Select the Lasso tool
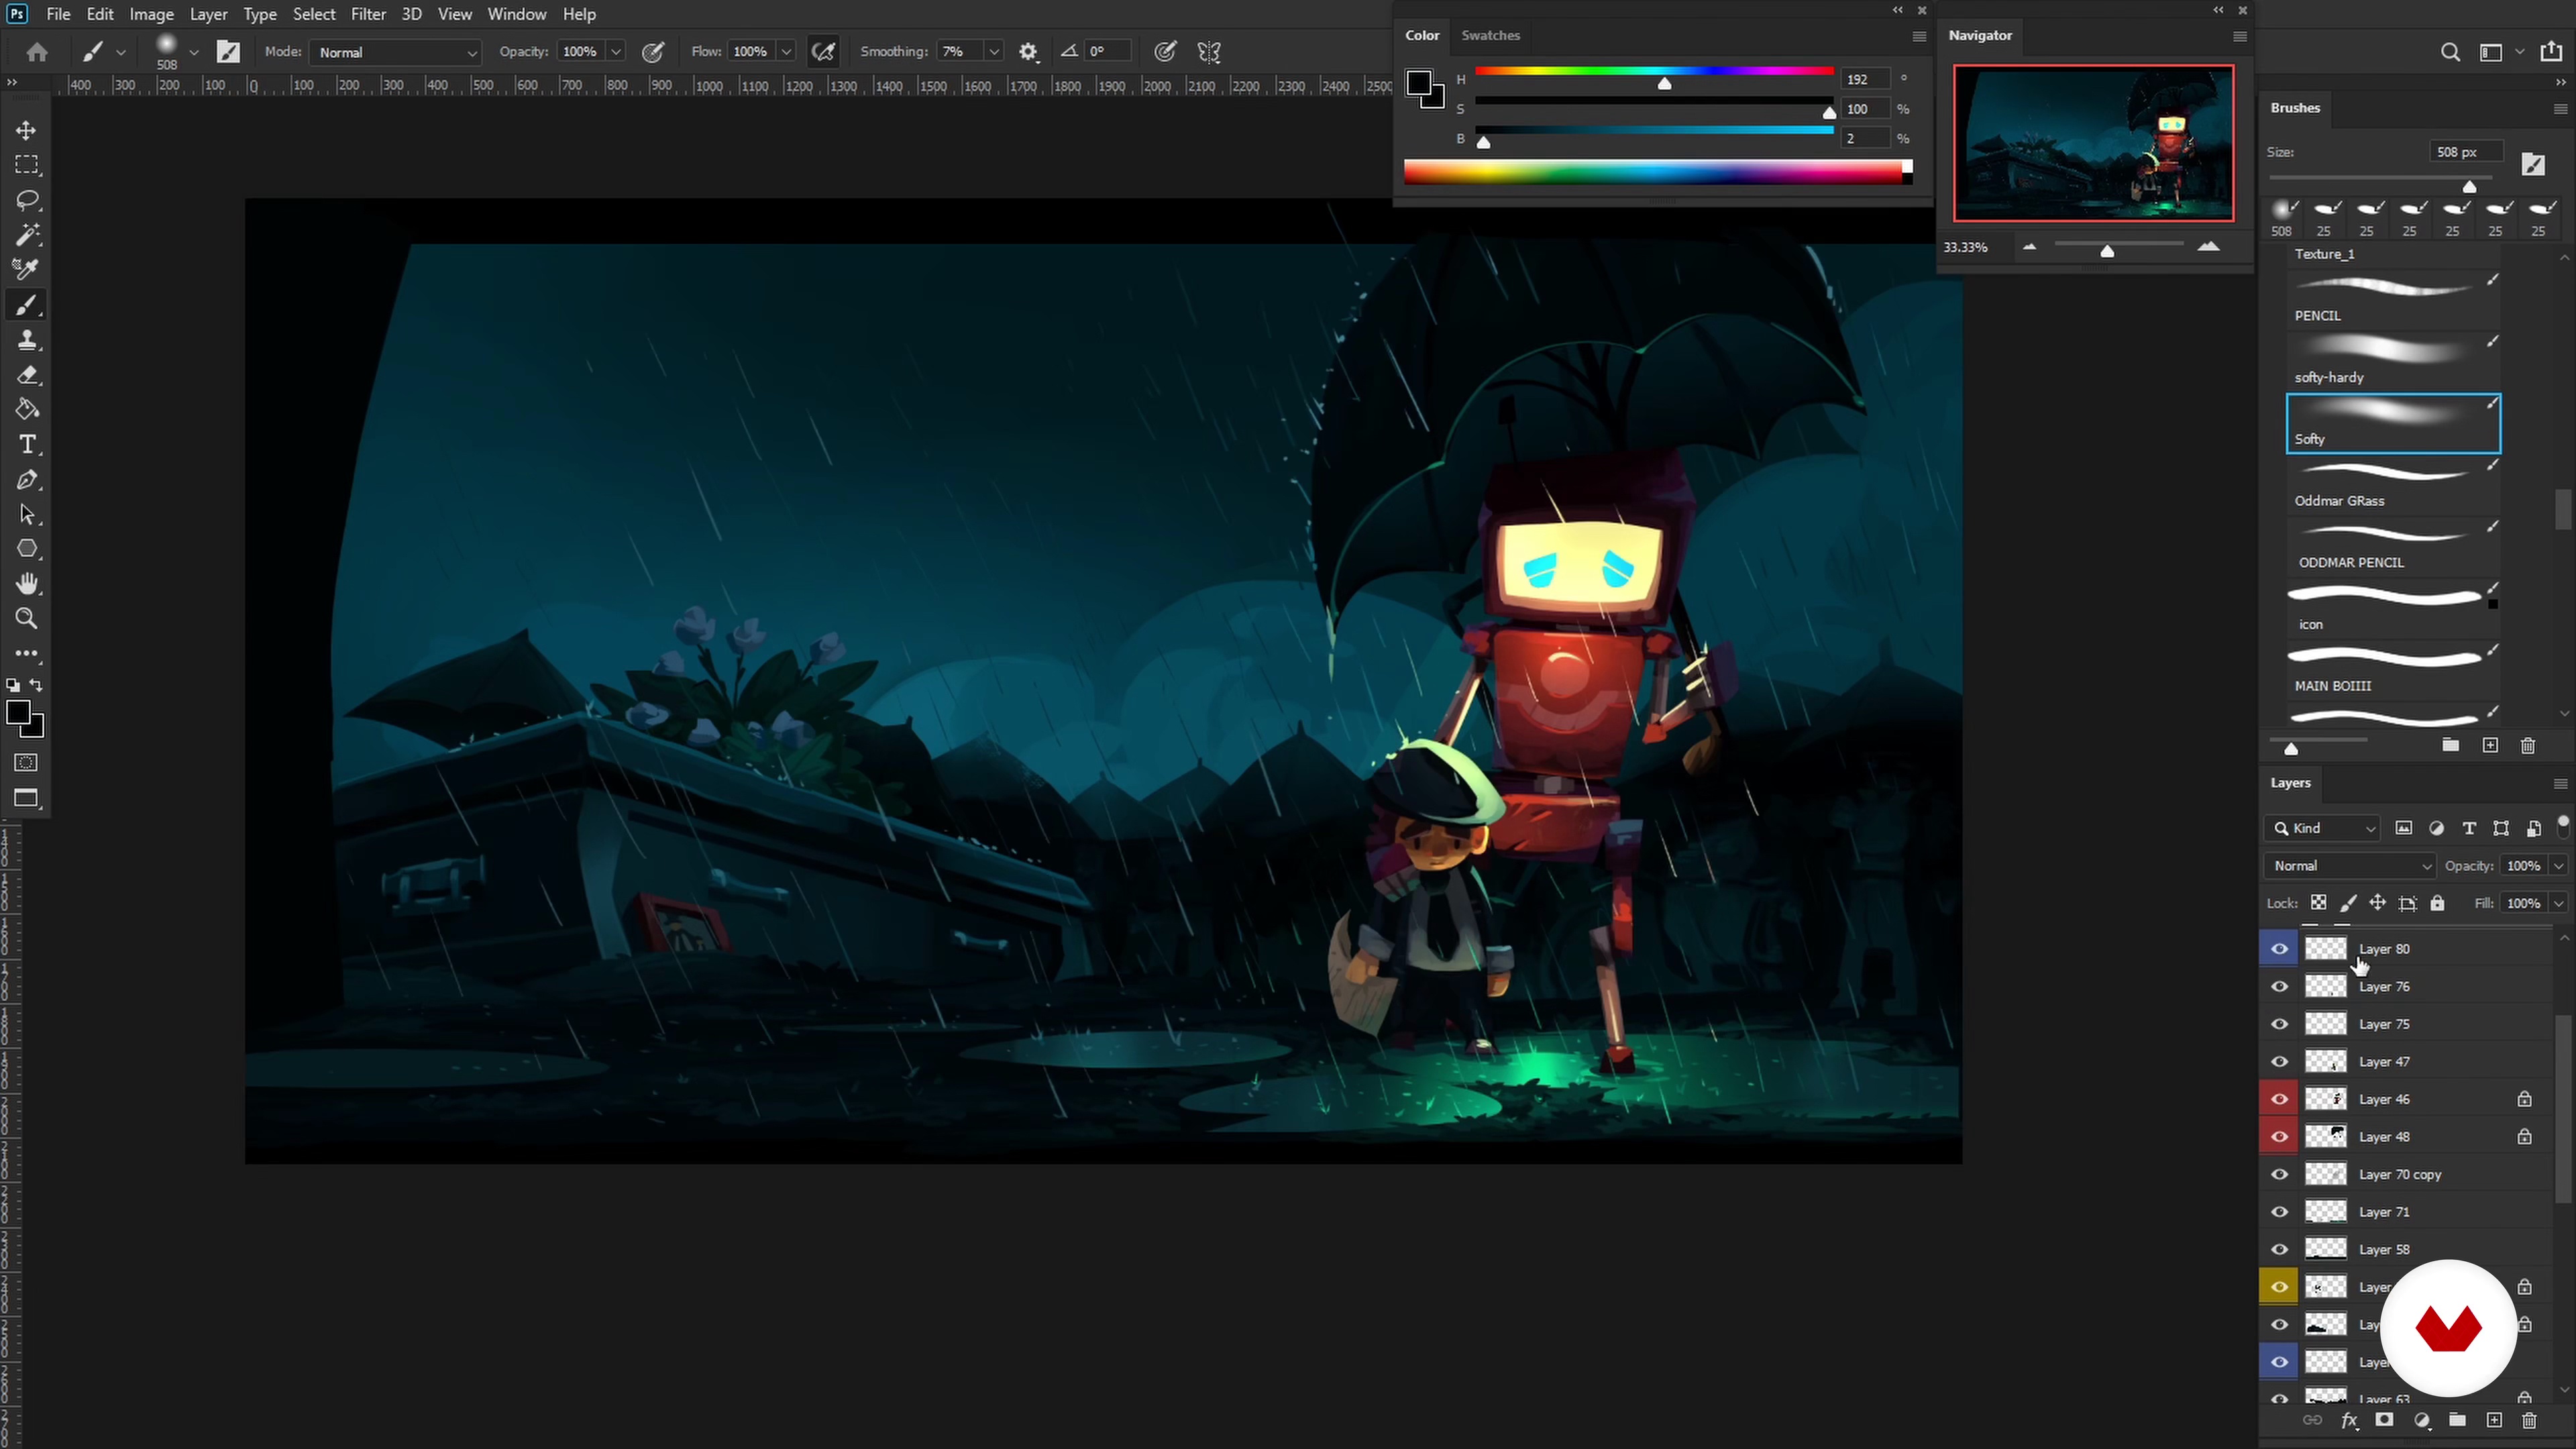This screenshot has width=2576, height=1449. [27, 200]
